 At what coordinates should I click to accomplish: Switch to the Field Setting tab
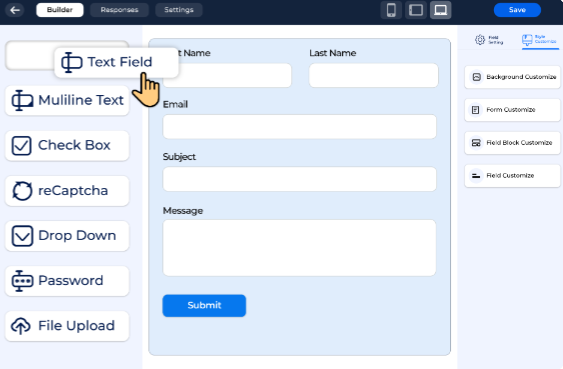coord(489,39)
